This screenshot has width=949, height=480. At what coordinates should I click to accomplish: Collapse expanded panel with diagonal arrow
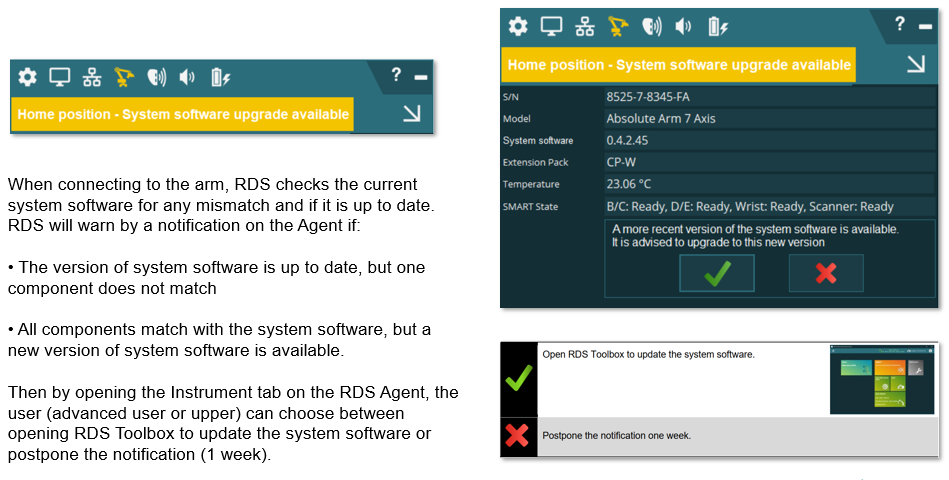pos(916,64)
